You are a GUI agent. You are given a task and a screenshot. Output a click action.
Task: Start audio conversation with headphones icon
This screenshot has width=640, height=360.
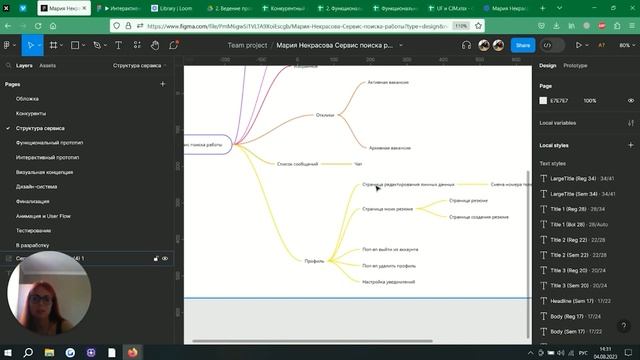coord(466,45)
